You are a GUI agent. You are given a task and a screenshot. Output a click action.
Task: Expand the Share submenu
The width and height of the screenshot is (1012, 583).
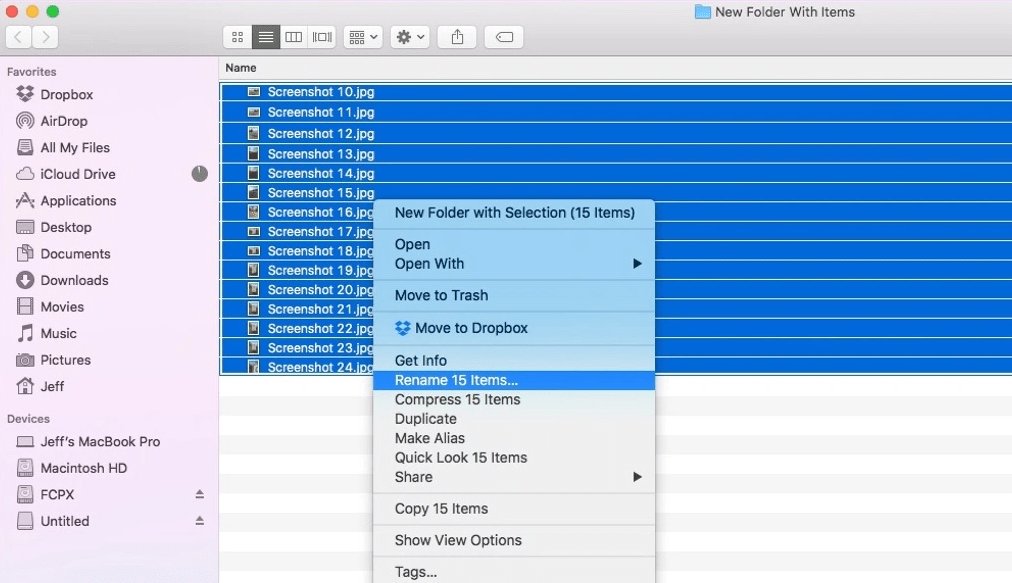(x=514, y=477)
